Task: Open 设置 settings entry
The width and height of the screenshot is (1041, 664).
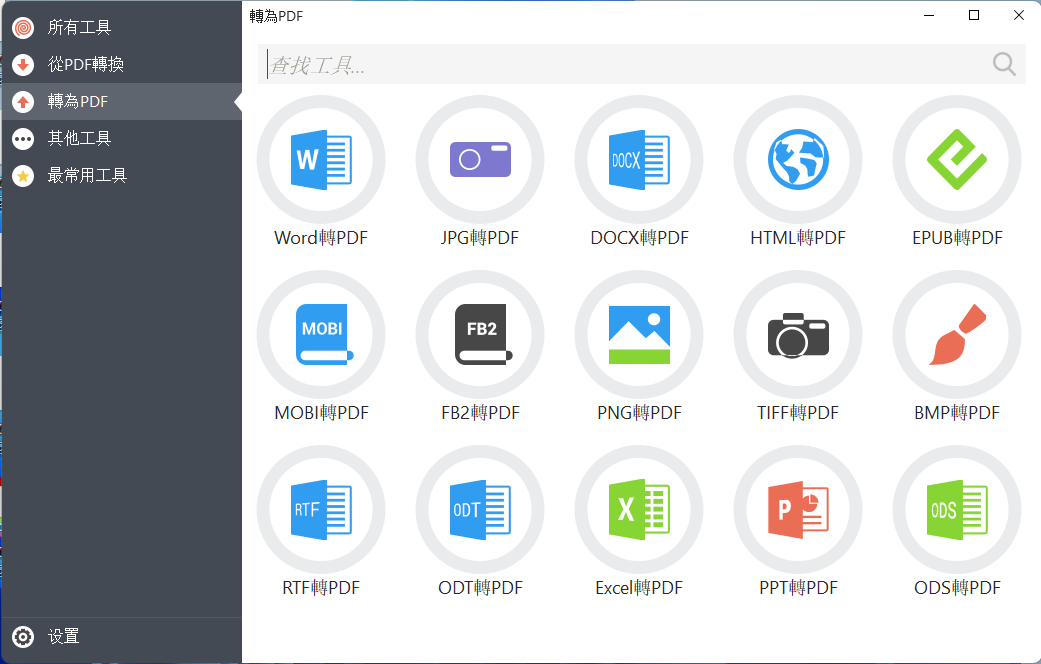Action: click(121, 637)
